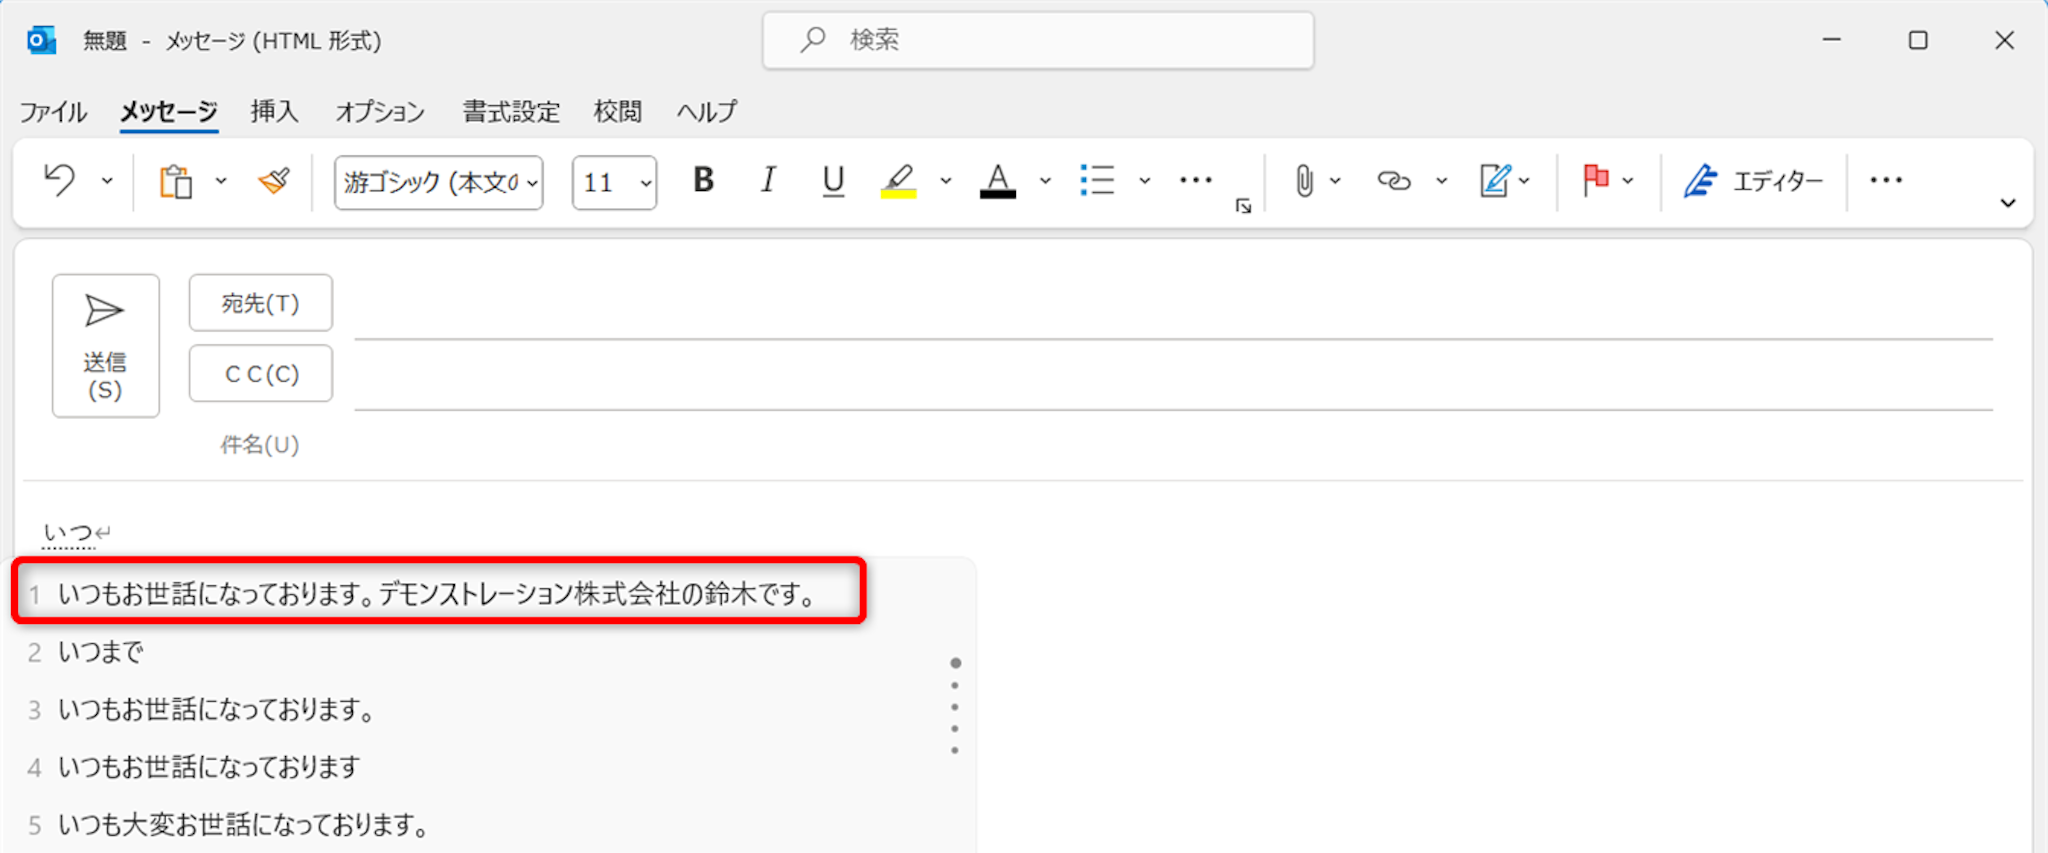The image size is (2048, 853).
Task: Click the 宛先(T) recipient button
Action: click(260, 303)
